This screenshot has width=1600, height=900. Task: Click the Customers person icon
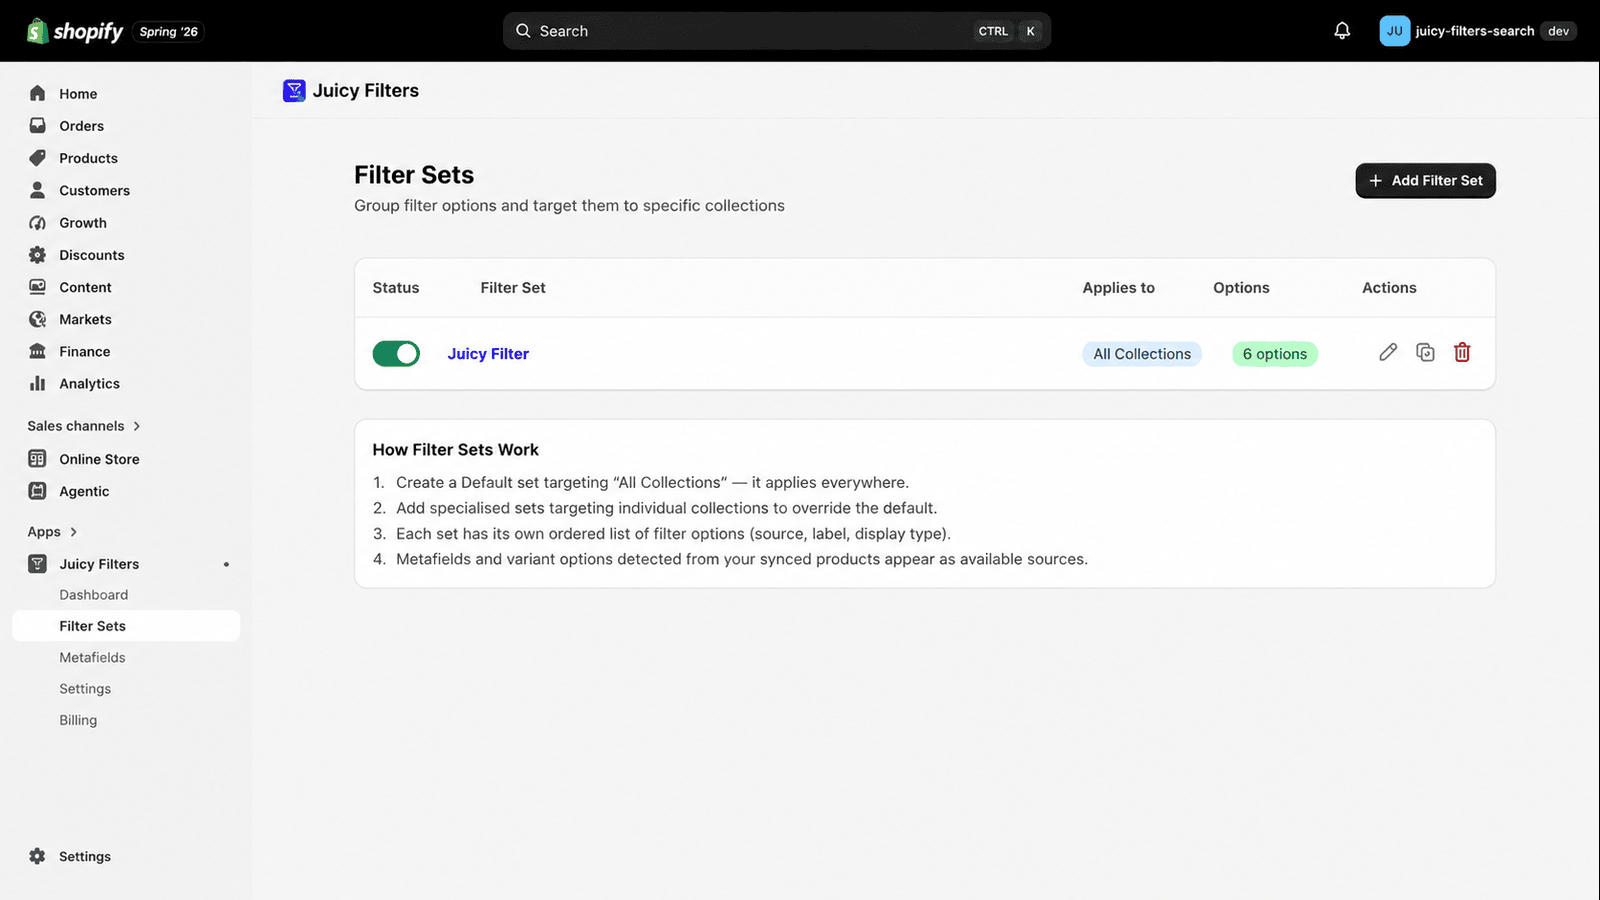(x=38, y=190)
